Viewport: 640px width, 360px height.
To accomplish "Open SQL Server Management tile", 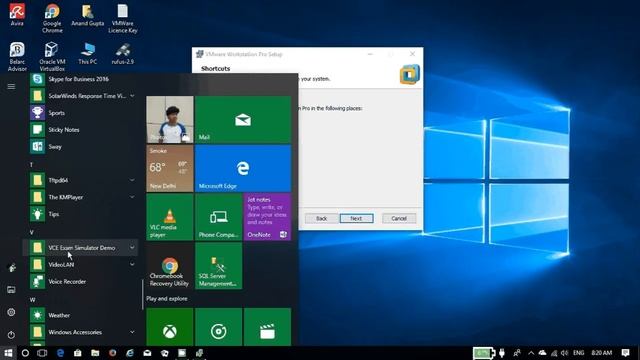I will tap(218, 266).
